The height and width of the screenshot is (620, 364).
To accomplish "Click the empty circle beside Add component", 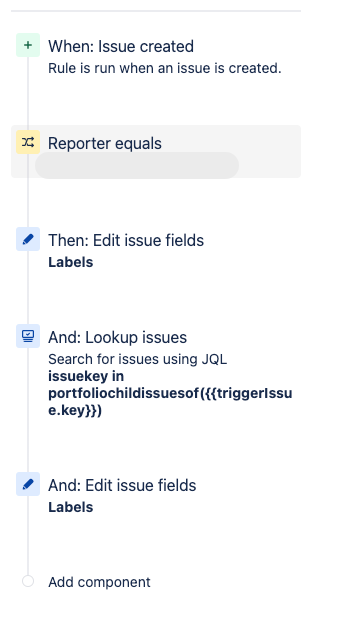I will (x=28, y=581).
